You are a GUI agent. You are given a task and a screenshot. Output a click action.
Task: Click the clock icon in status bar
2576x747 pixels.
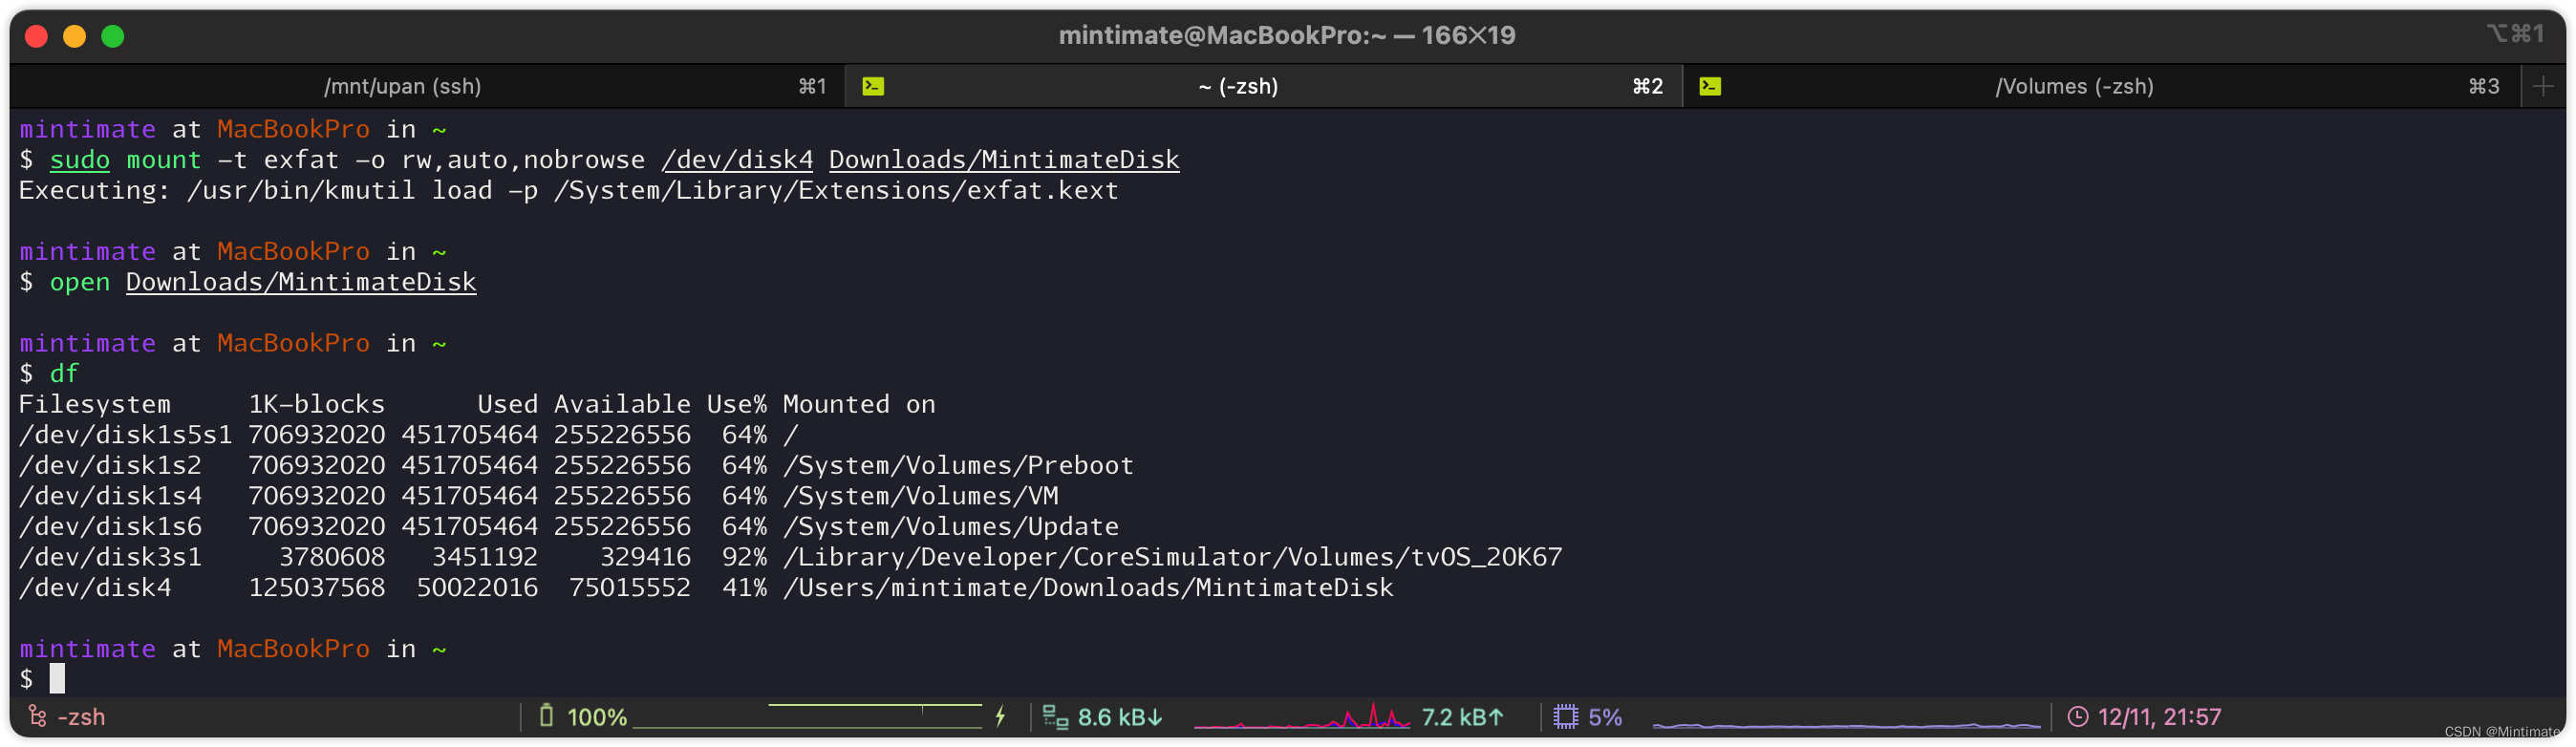2077,716
